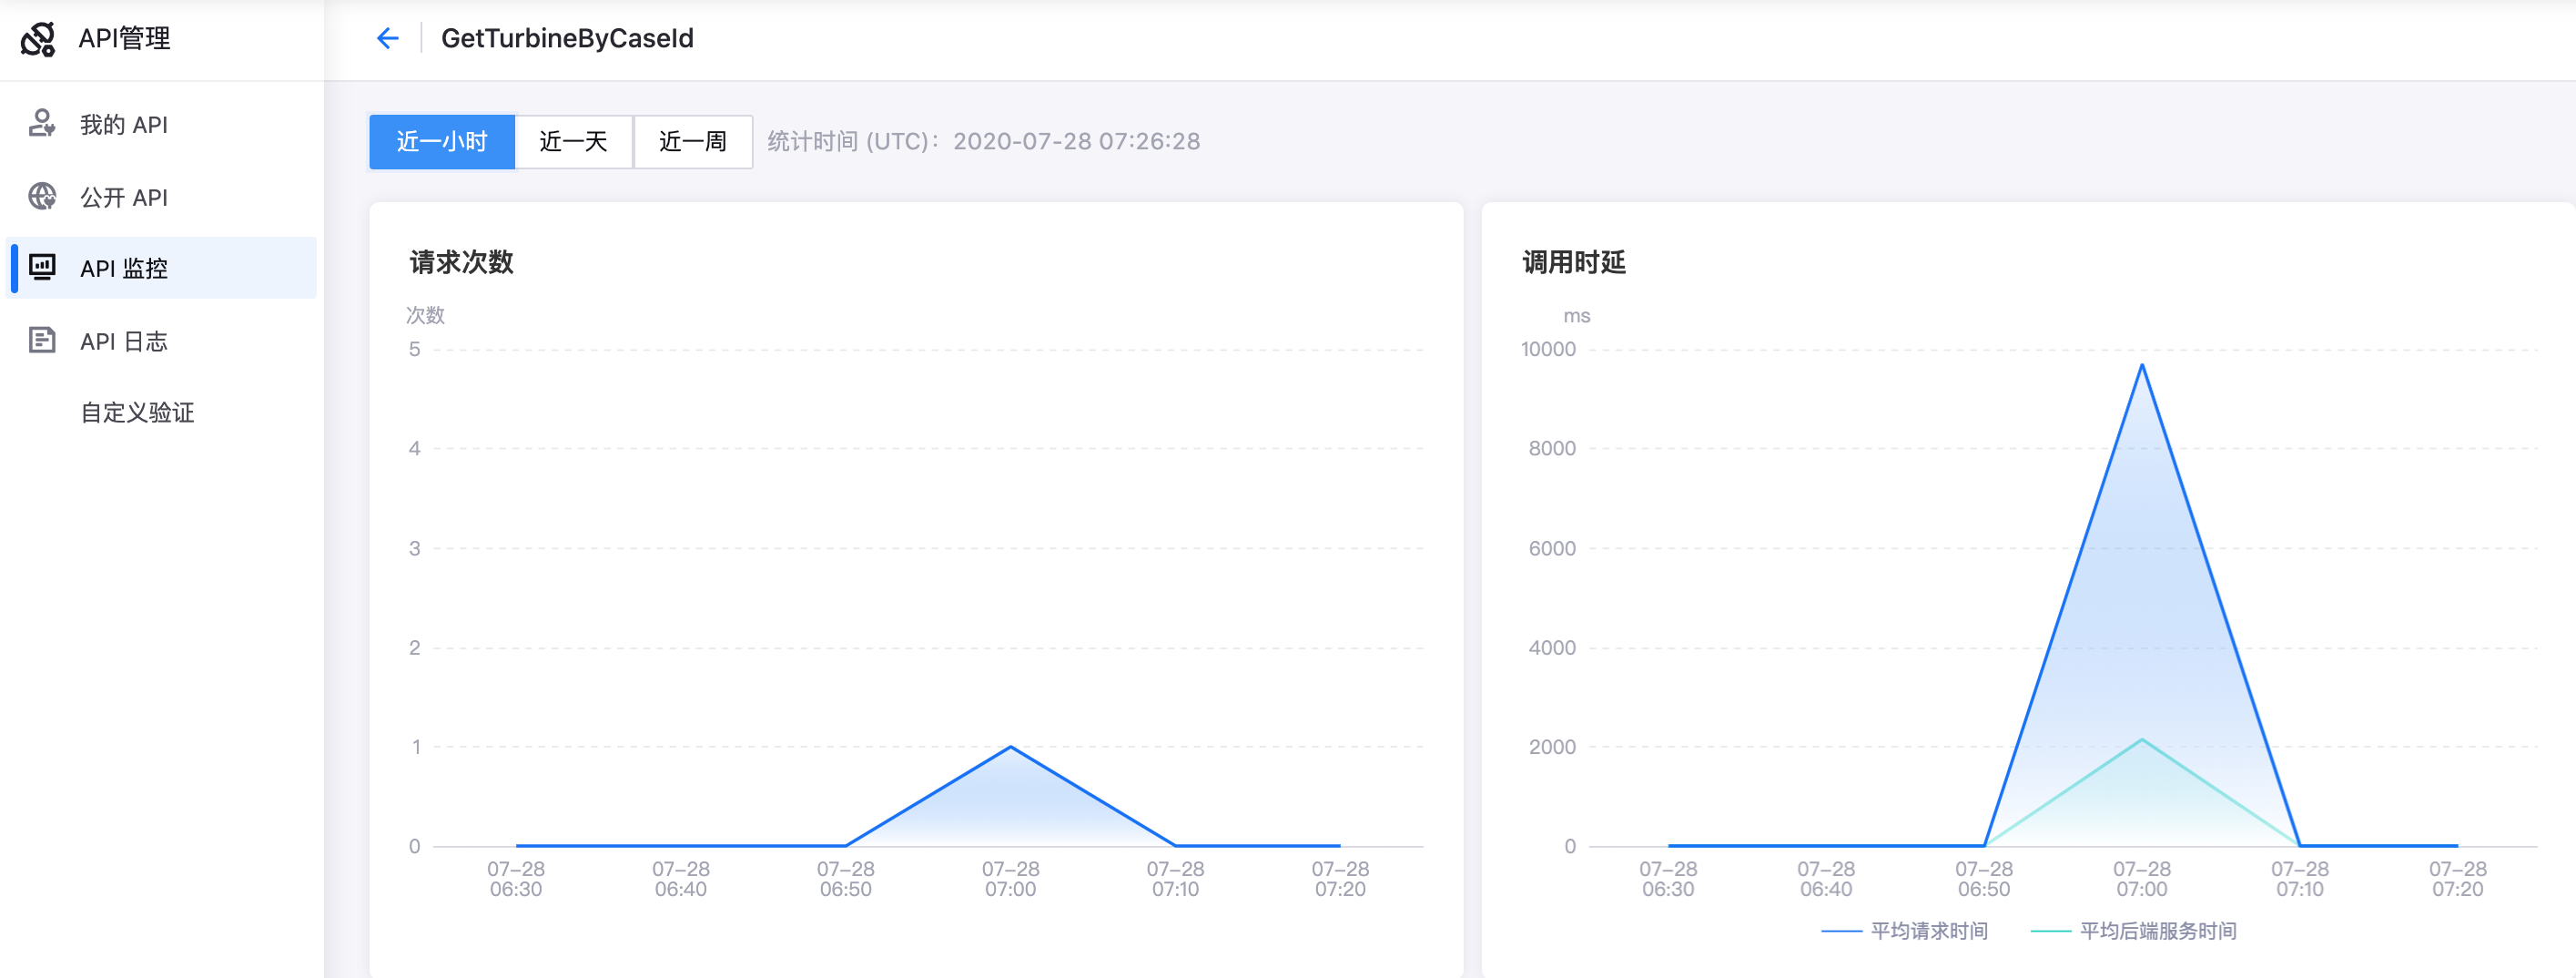
Task: Open 自定义验证 in the sidebar
Action: coord(137,413)
